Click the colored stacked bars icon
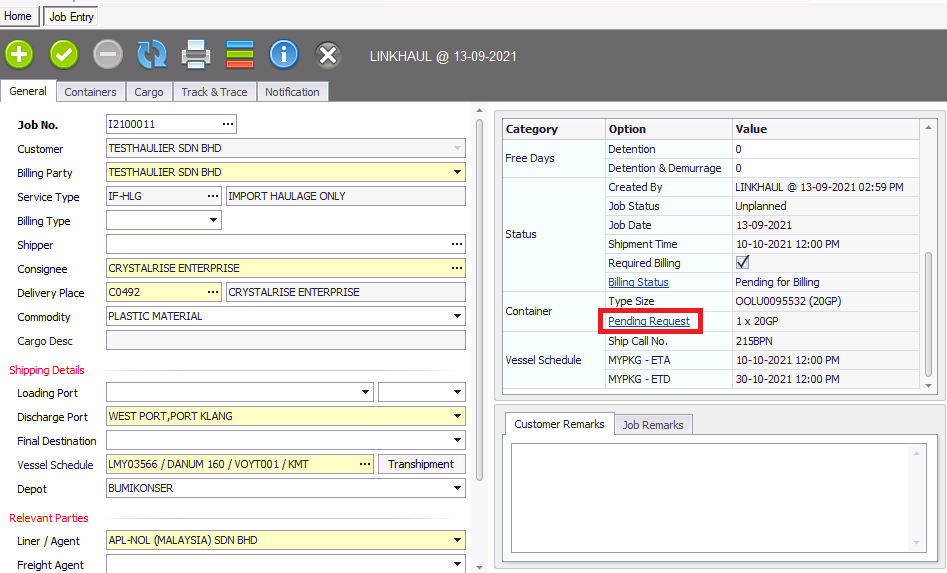Viewport: 947px width, 573px height. [240, 54]
